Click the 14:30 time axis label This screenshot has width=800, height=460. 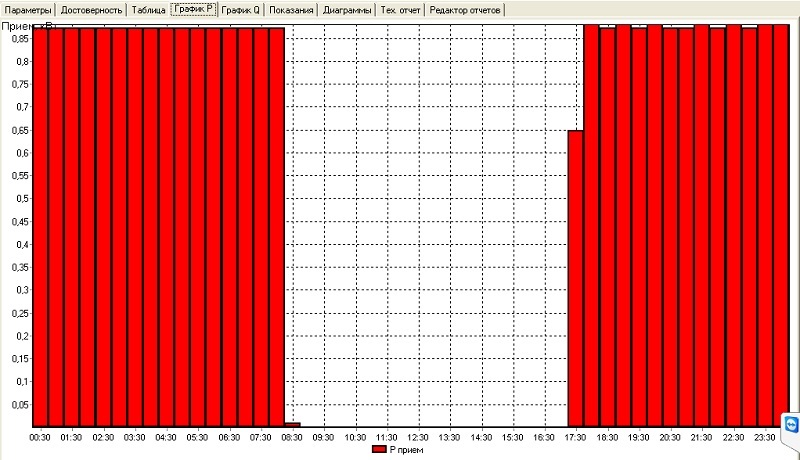481,438
